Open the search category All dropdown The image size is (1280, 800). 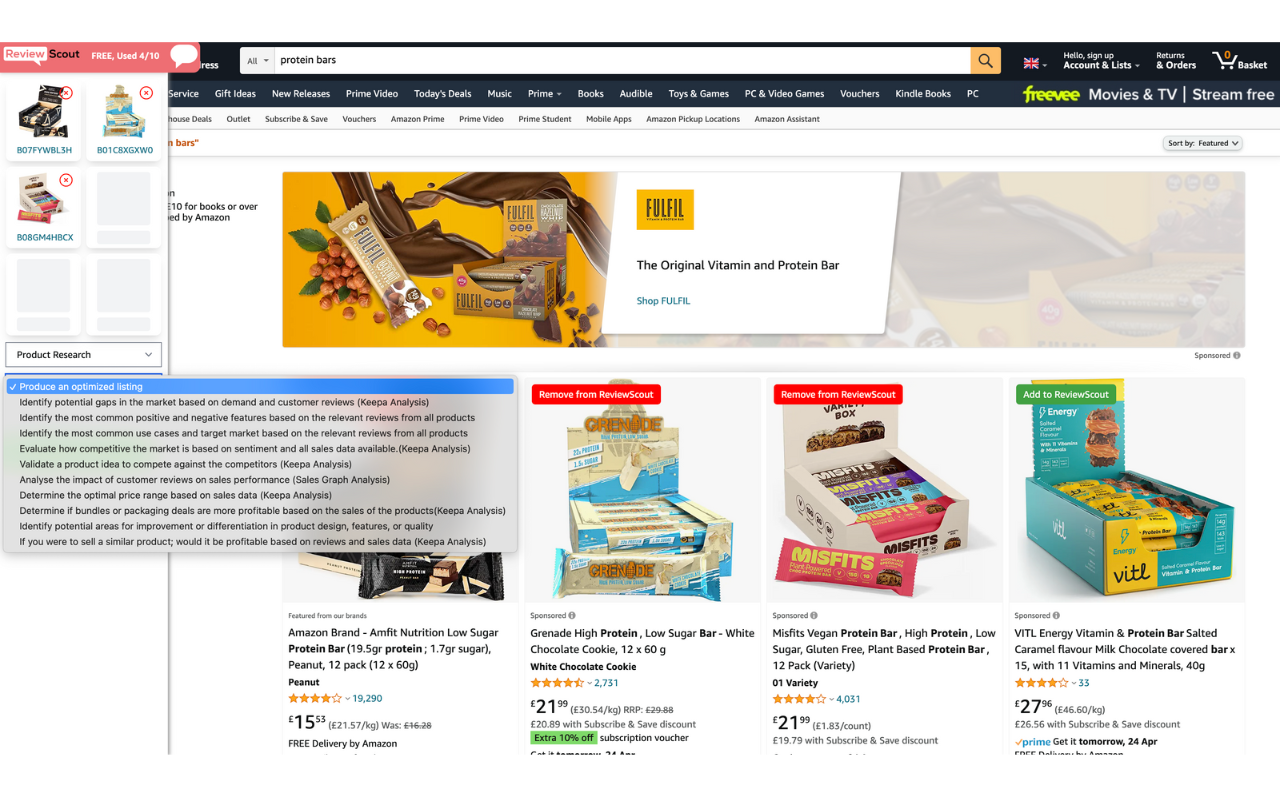click(x=258, y=60)
